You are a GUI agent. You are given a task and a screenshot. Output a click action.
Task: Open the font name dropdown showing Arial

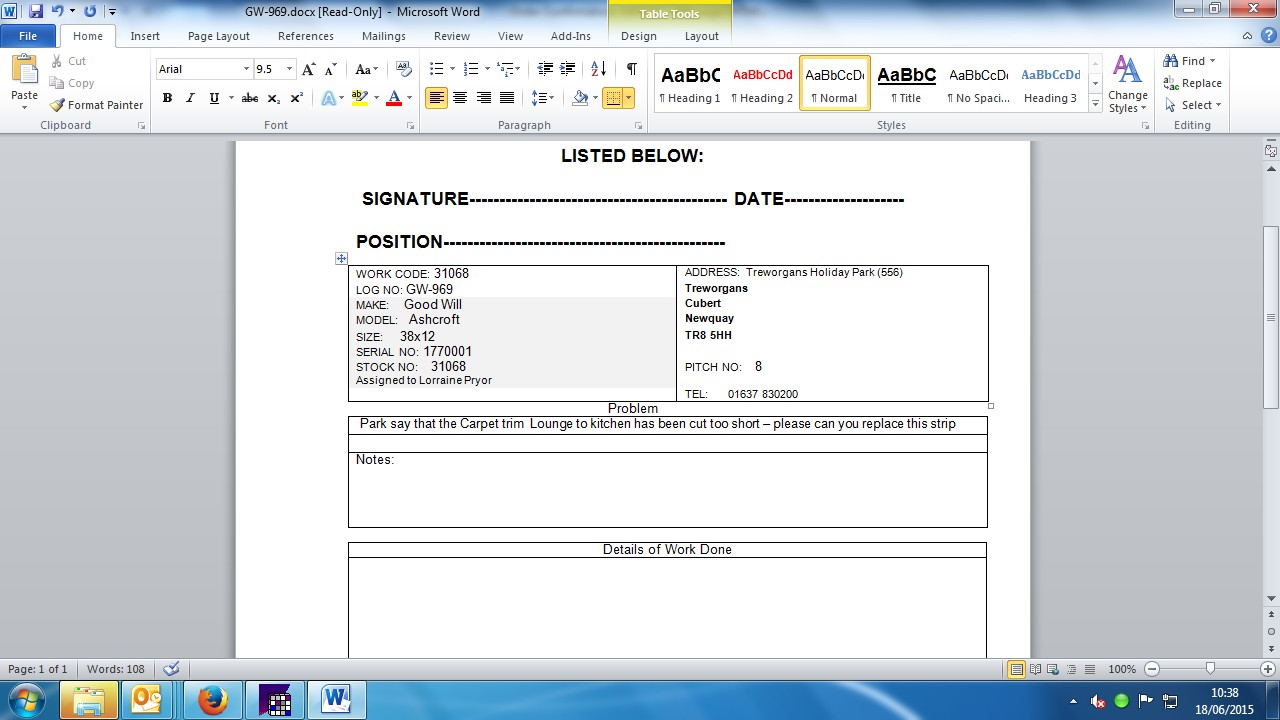pyautogui.click(x=246, y=69)
